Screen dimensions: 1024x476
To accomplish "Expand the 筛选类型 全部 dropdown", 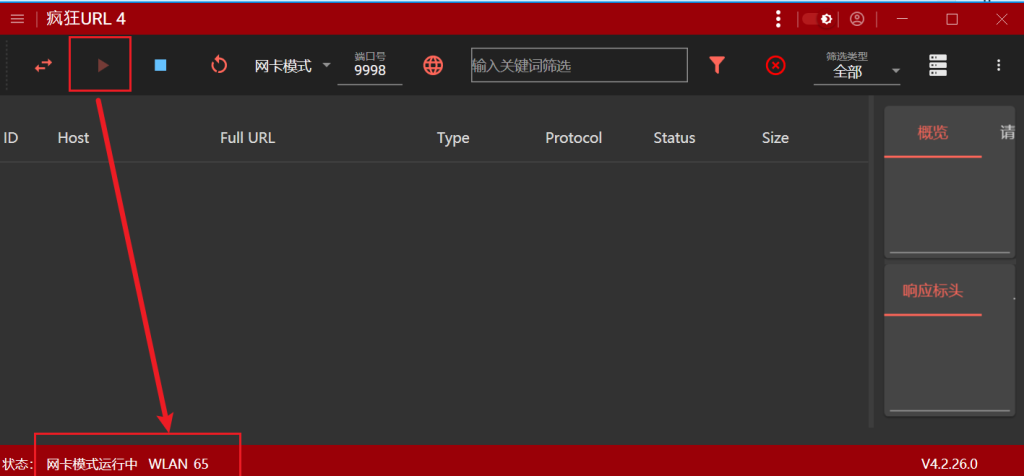I will coord(857,67).
